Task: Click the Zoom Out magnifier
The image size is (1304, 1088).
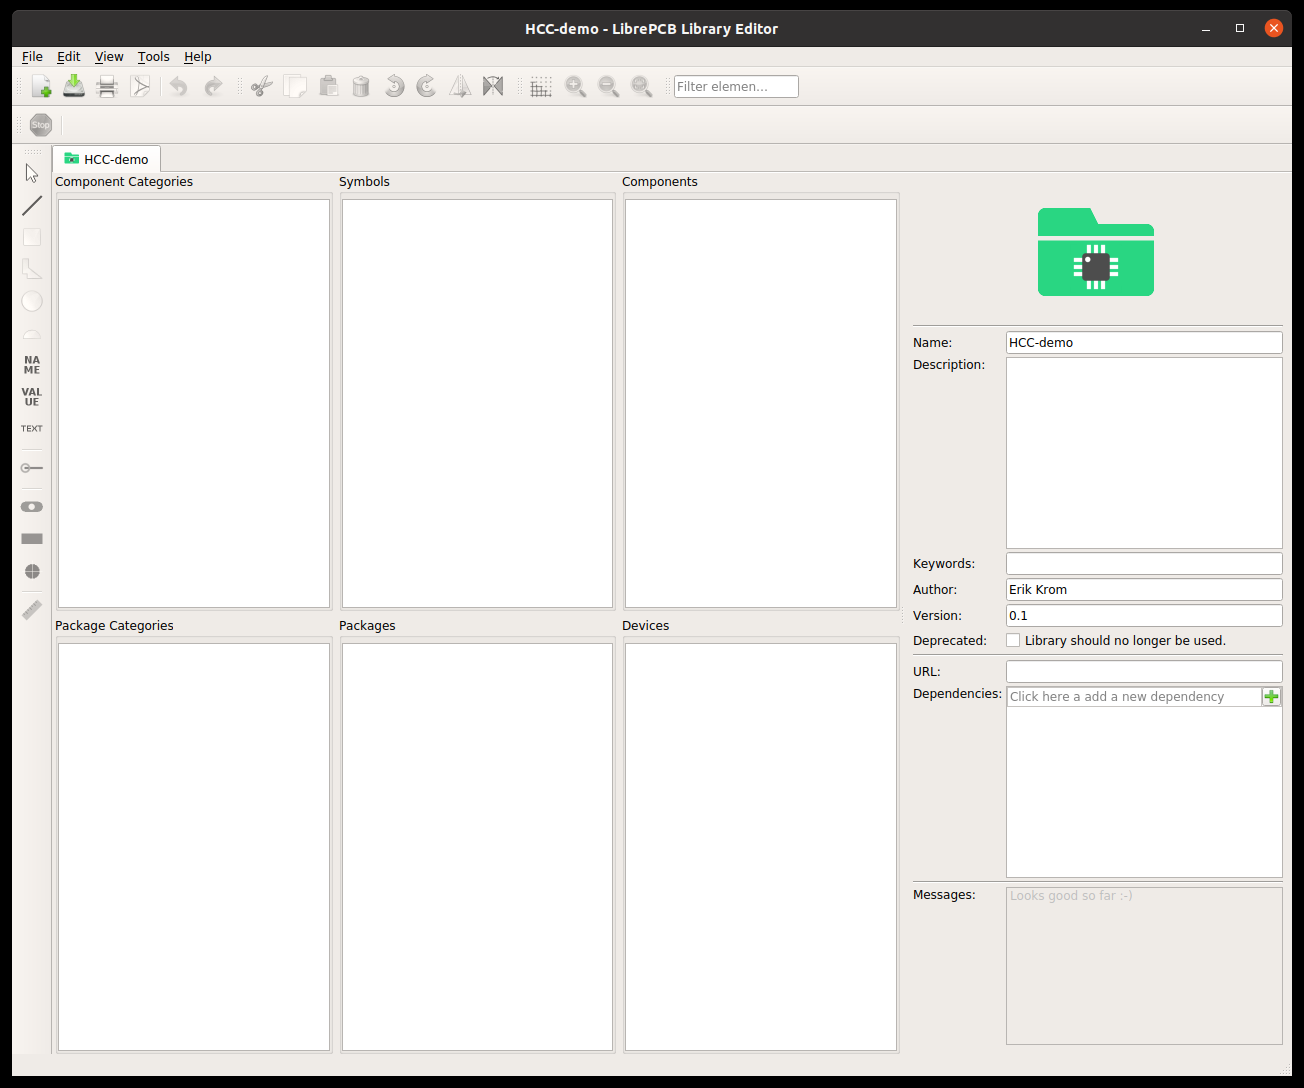Action: [608, 87]
